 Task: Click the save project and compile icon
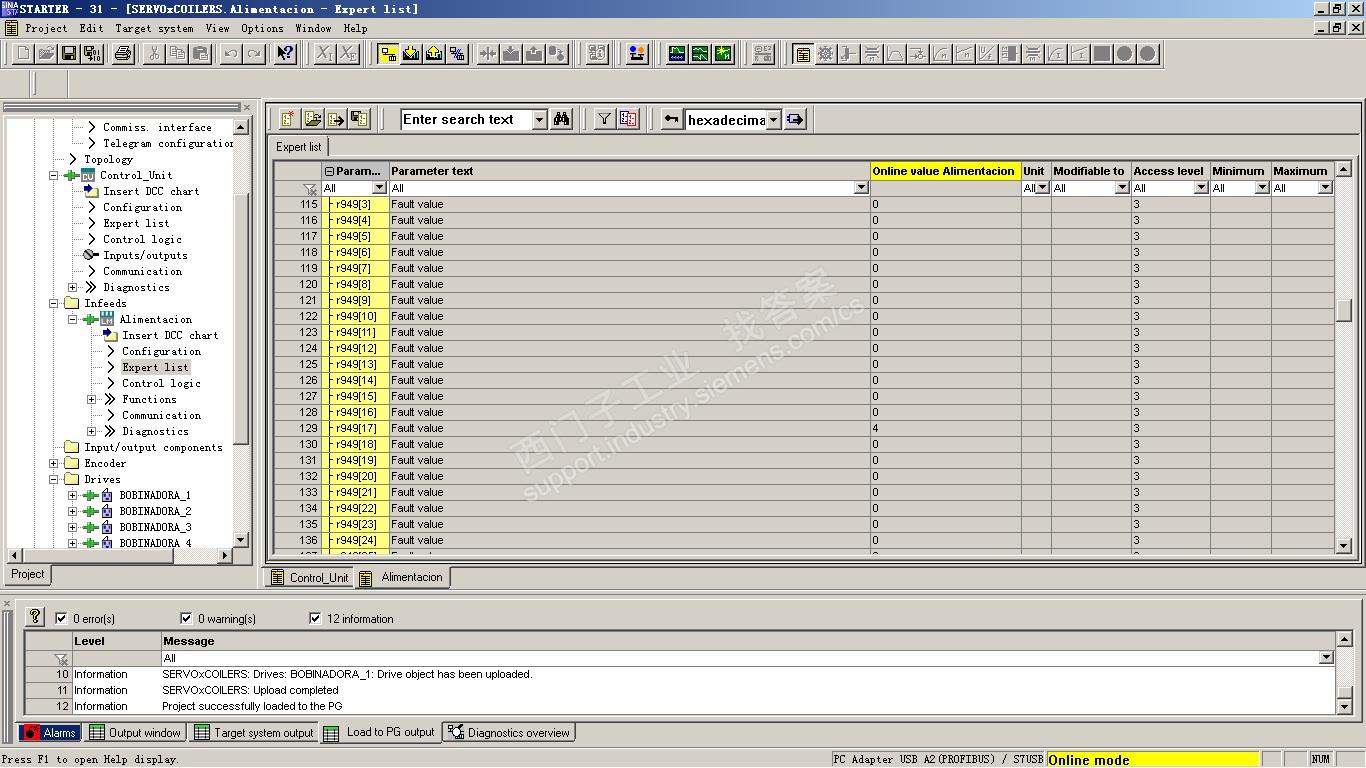point(92,54)
